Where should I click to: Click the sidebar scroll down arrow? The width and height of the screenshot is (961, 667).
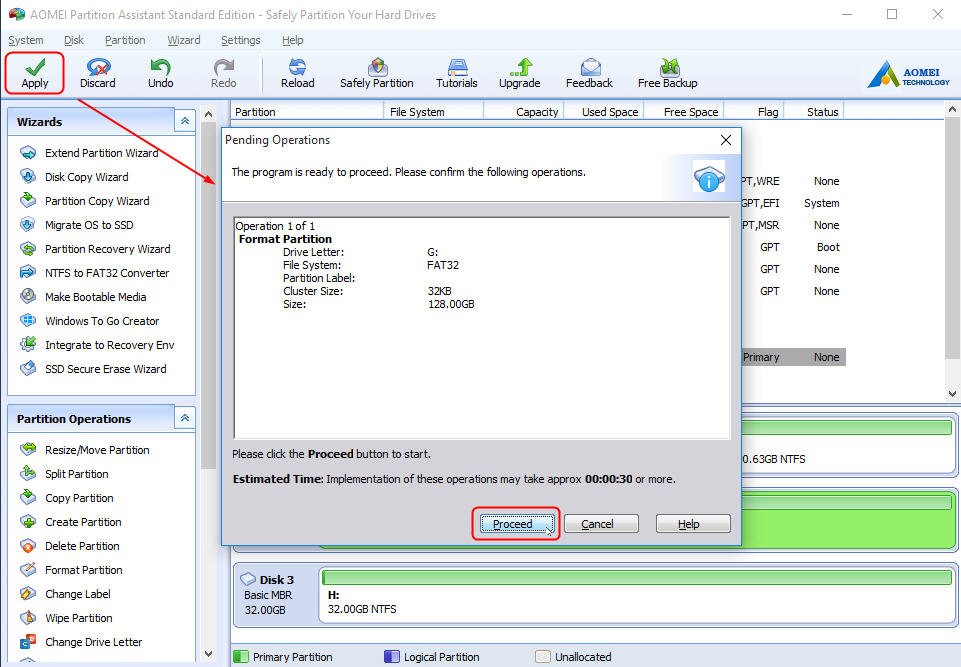(x=208, y=654)
